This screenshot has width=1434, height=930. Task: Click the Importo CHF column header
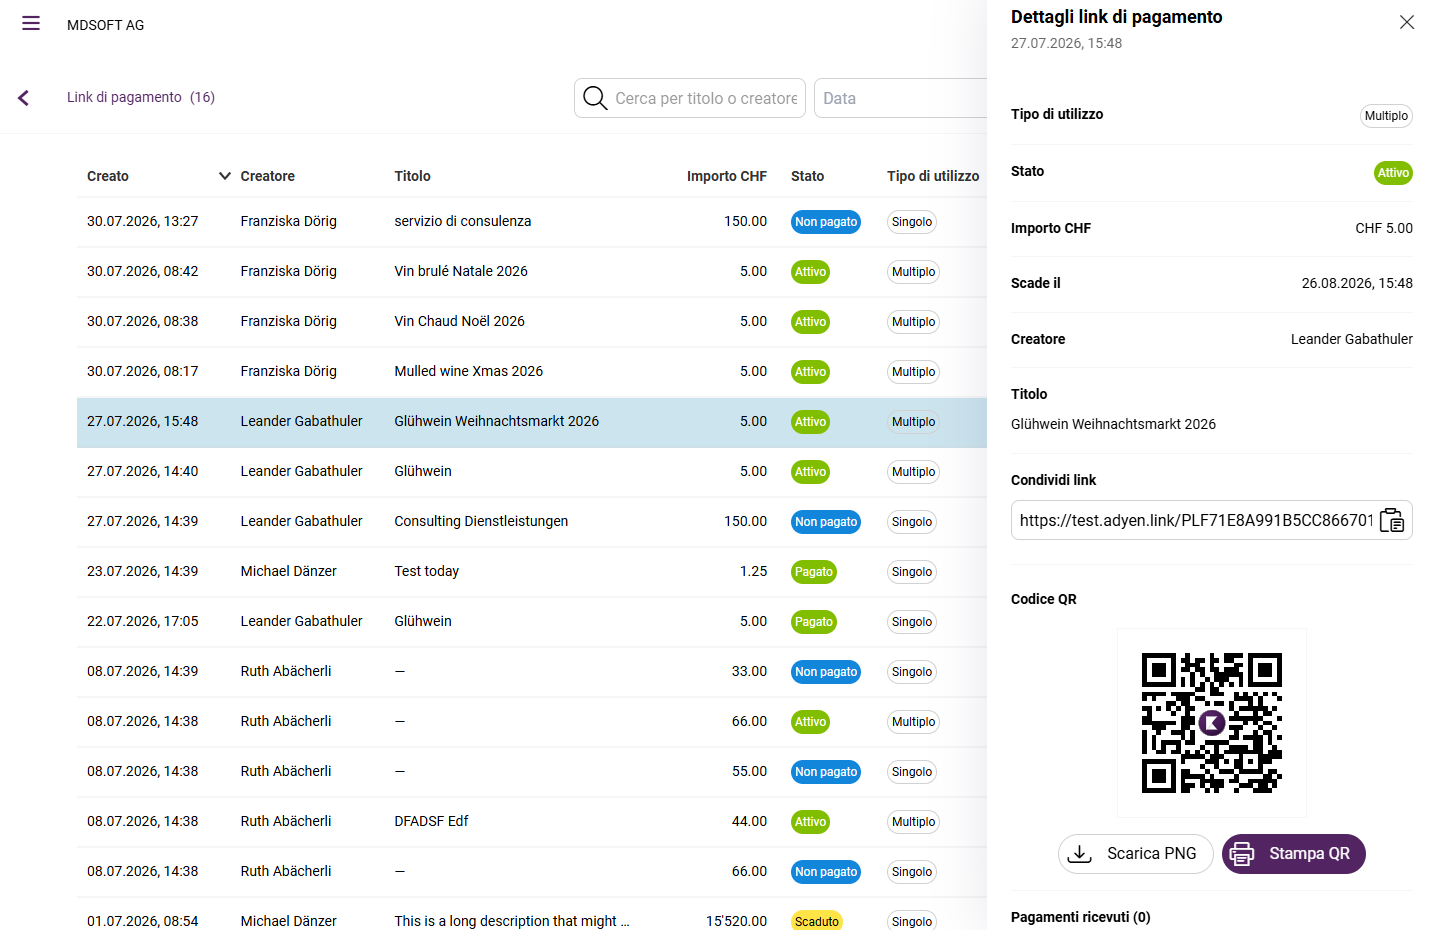726,176
